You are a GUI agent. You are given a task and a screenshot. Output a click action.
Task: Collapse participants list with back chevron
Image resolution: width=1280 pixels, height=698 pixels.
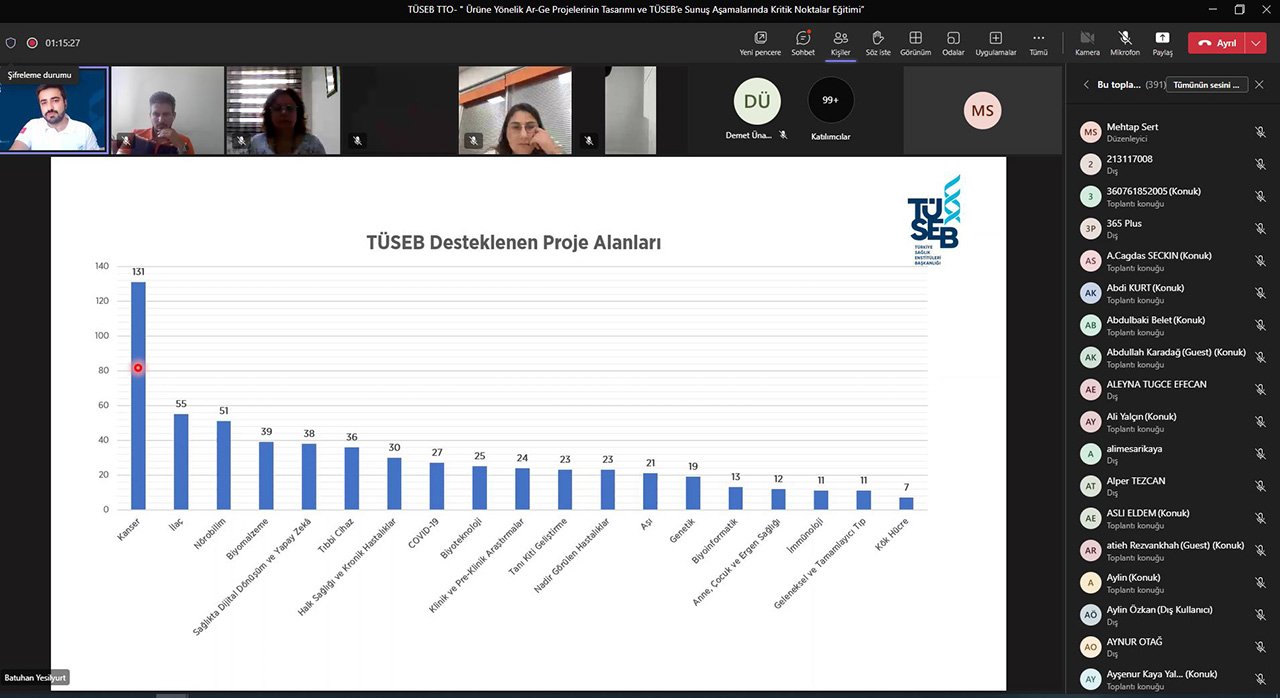pyautogui.click(x=1086, y=85)
